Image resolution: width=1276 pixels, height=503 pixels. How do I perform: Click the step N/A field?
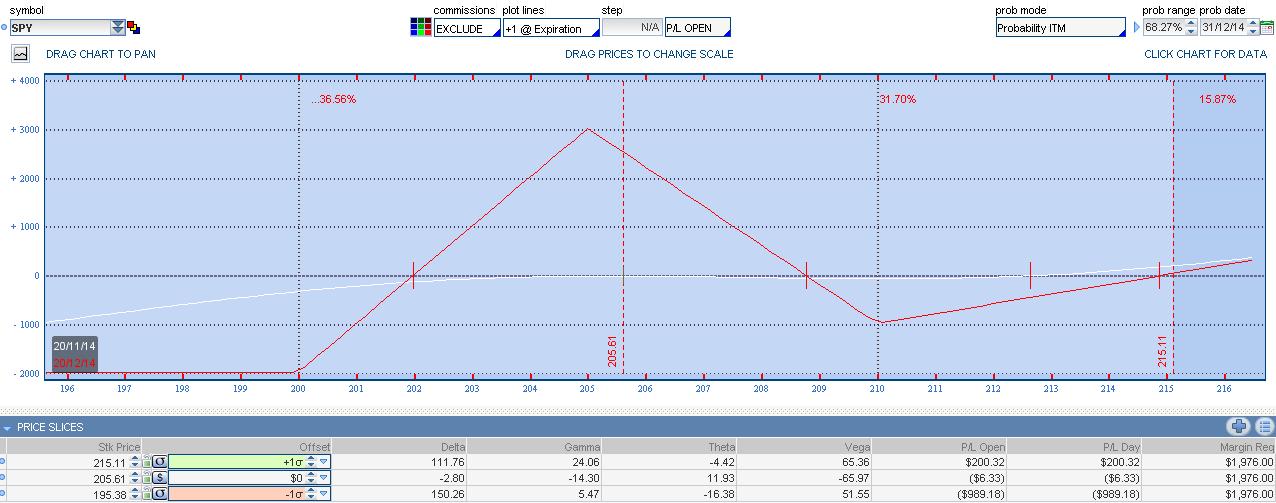pyautogui.click(x=632, y=28)
